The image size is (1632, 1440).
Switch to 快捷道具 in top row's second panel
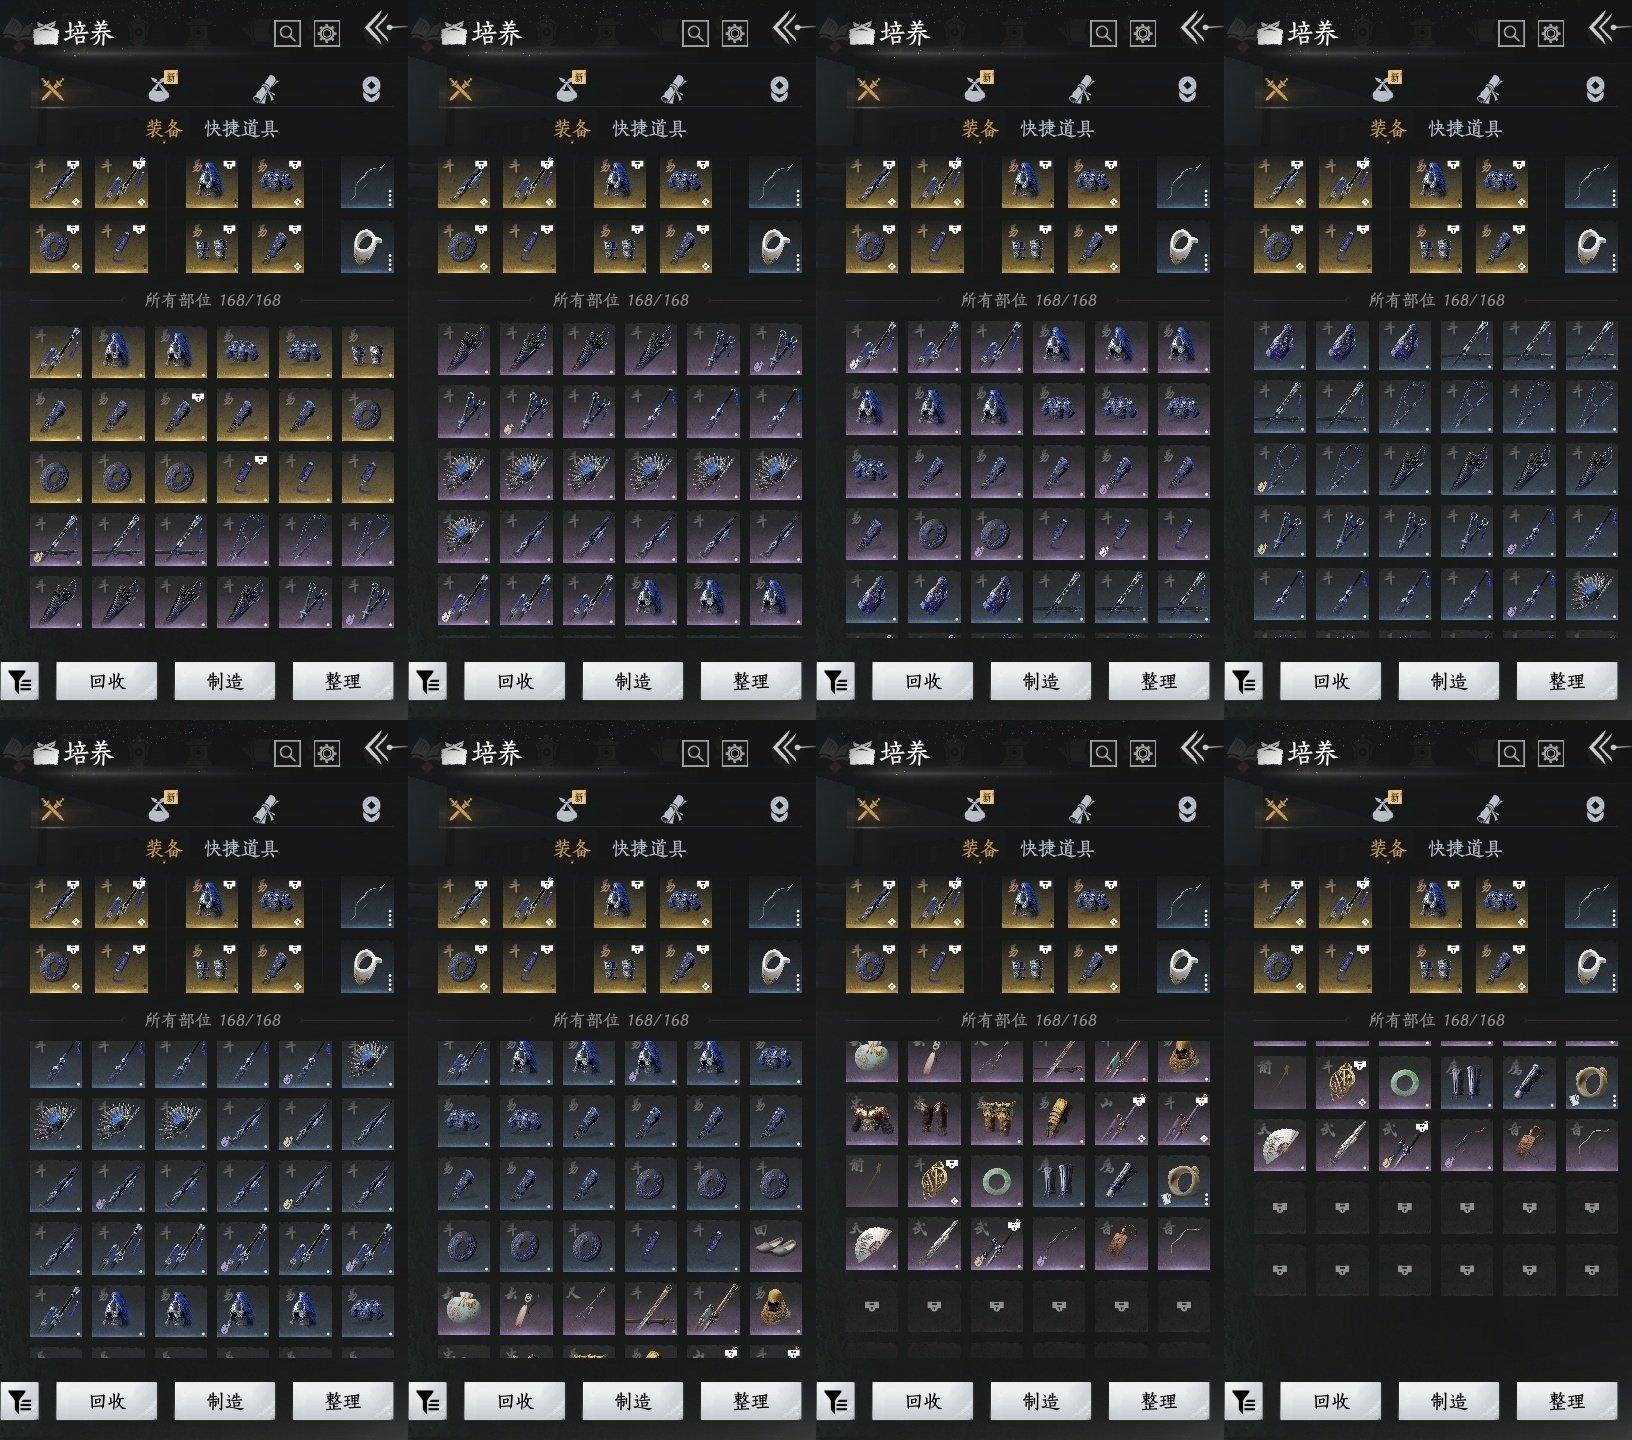[649, 129]
